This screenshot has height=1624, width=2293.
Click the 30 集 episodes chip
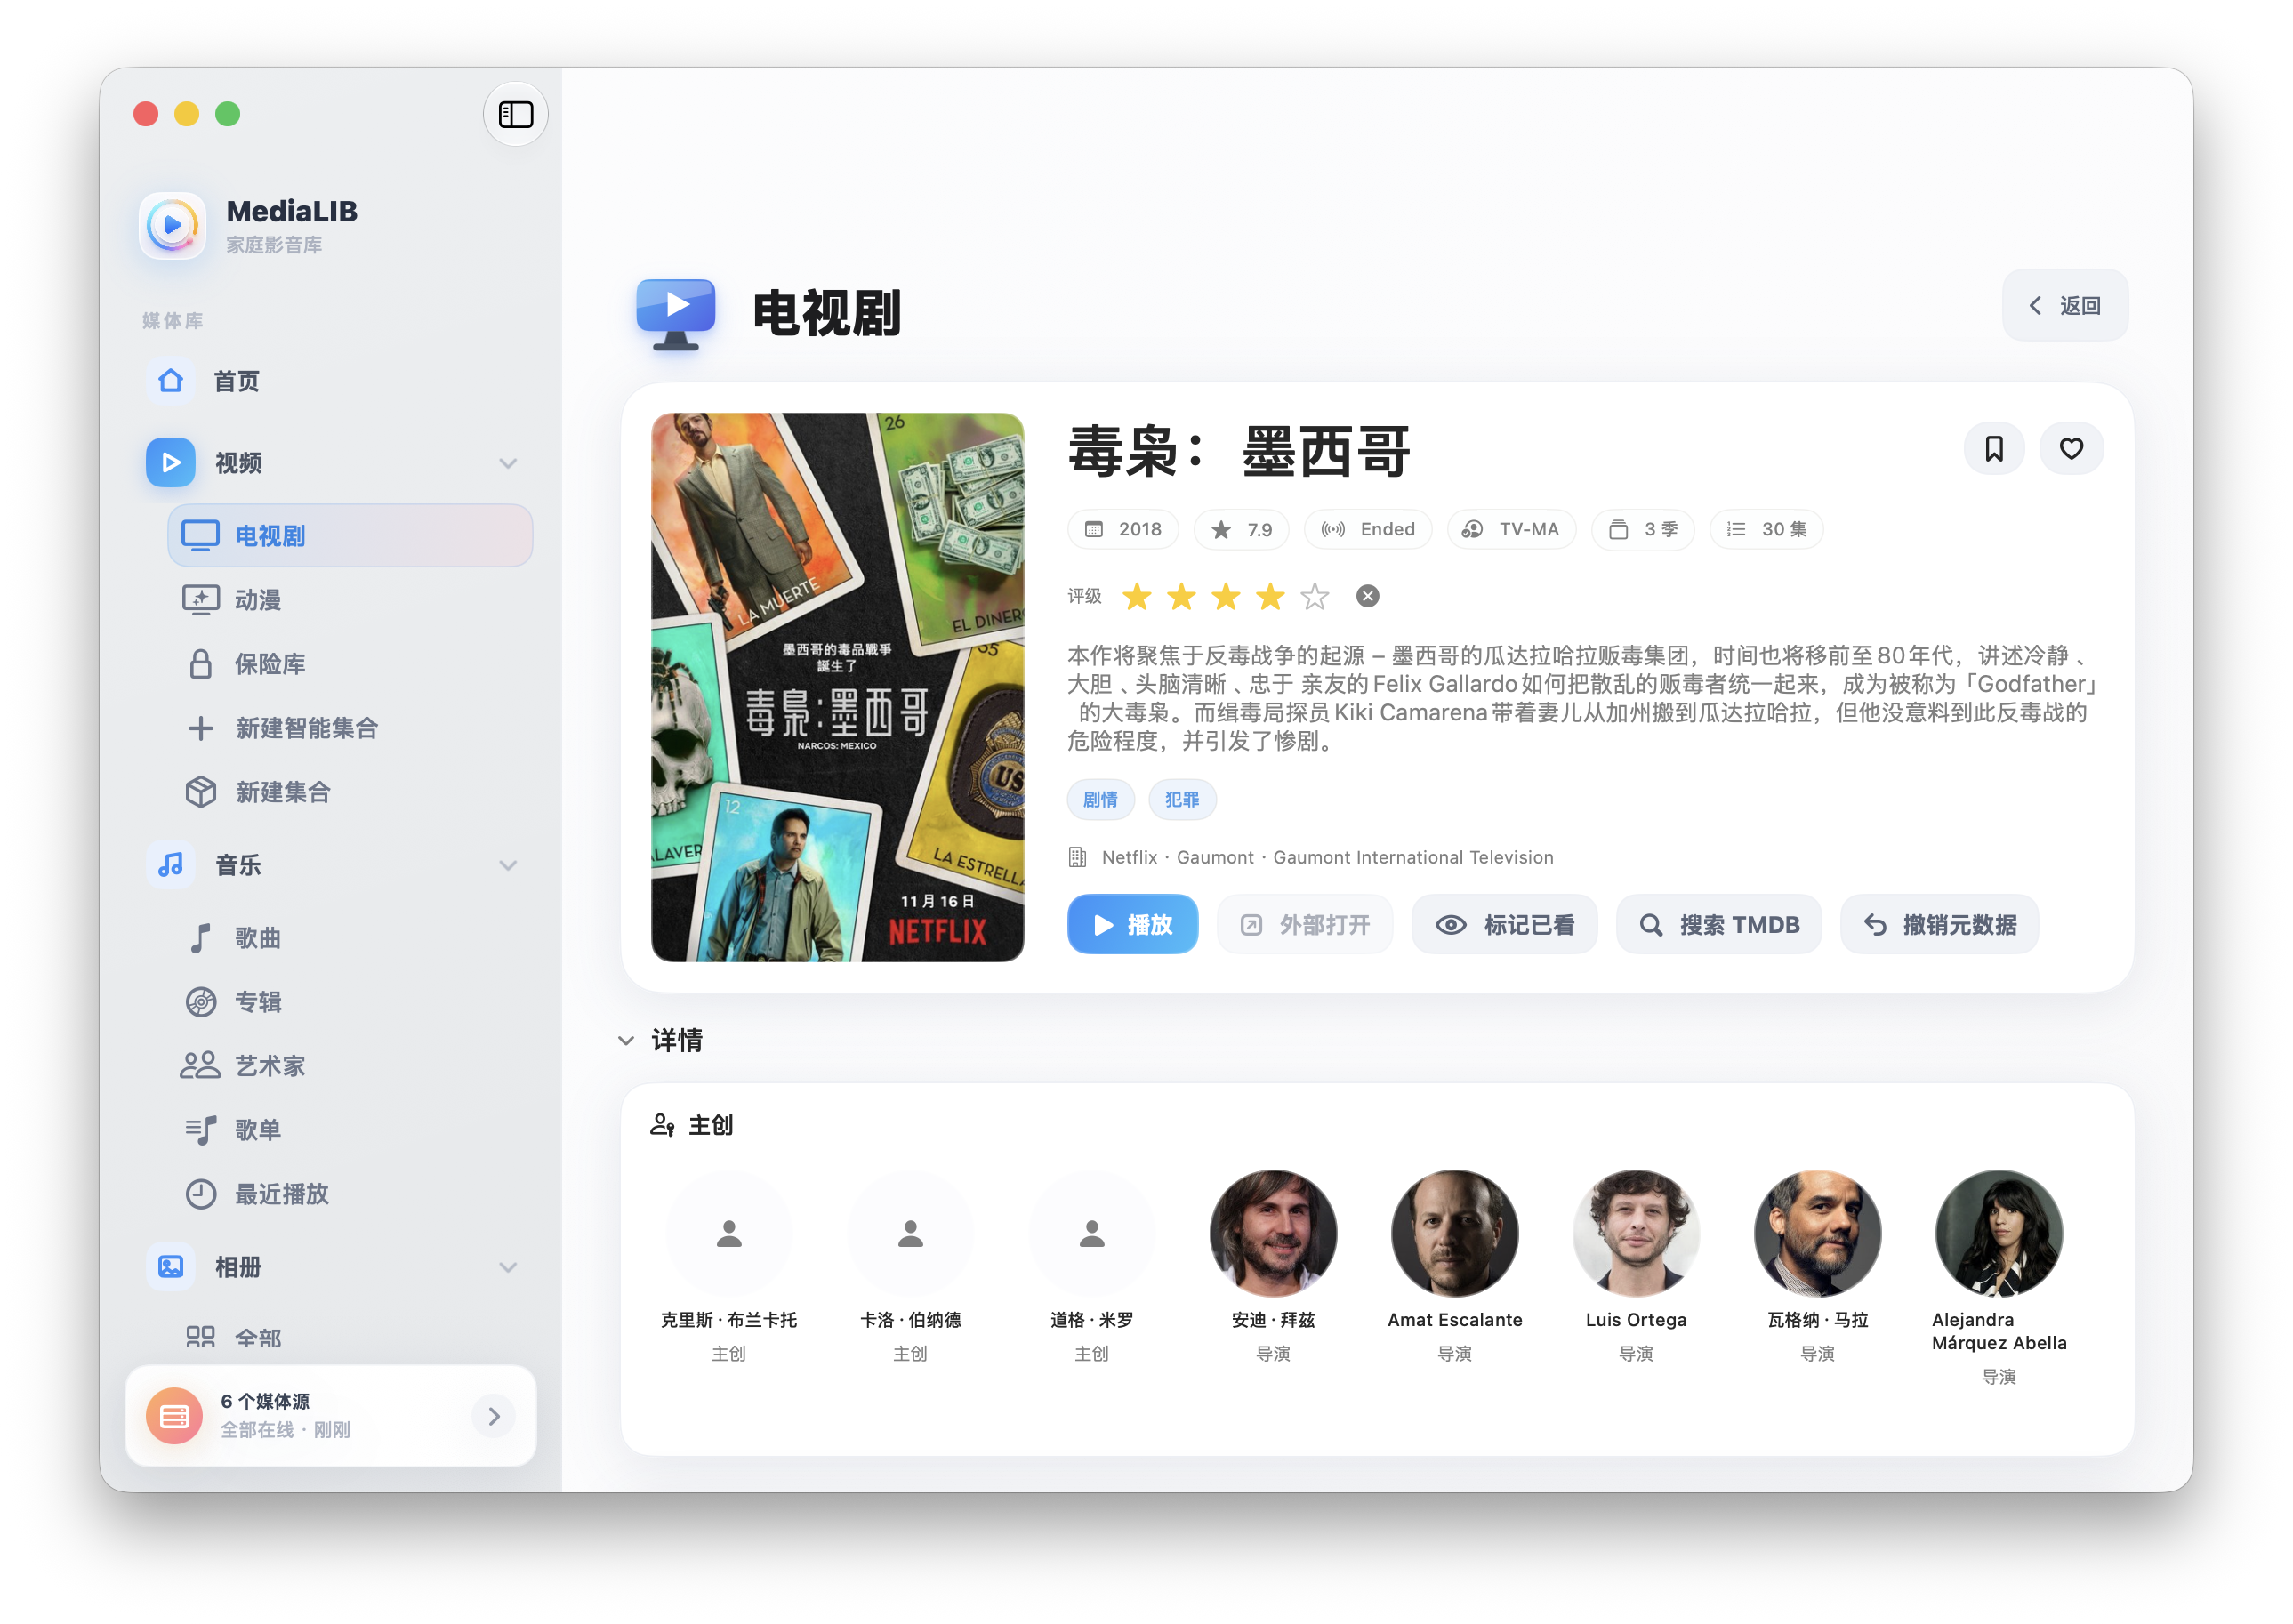pos(1767,530)
